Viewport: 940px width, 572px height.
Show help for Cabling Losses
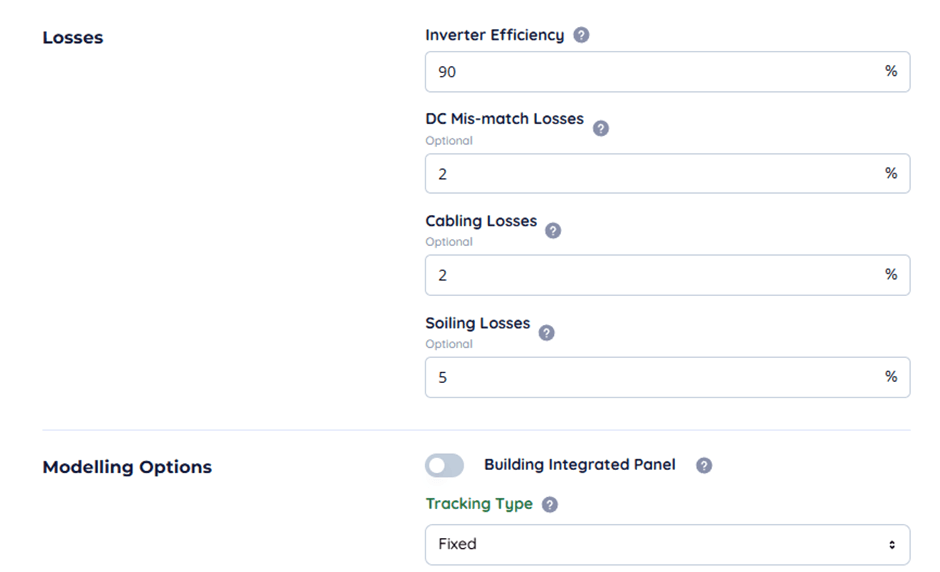click(x=553, y=230)
